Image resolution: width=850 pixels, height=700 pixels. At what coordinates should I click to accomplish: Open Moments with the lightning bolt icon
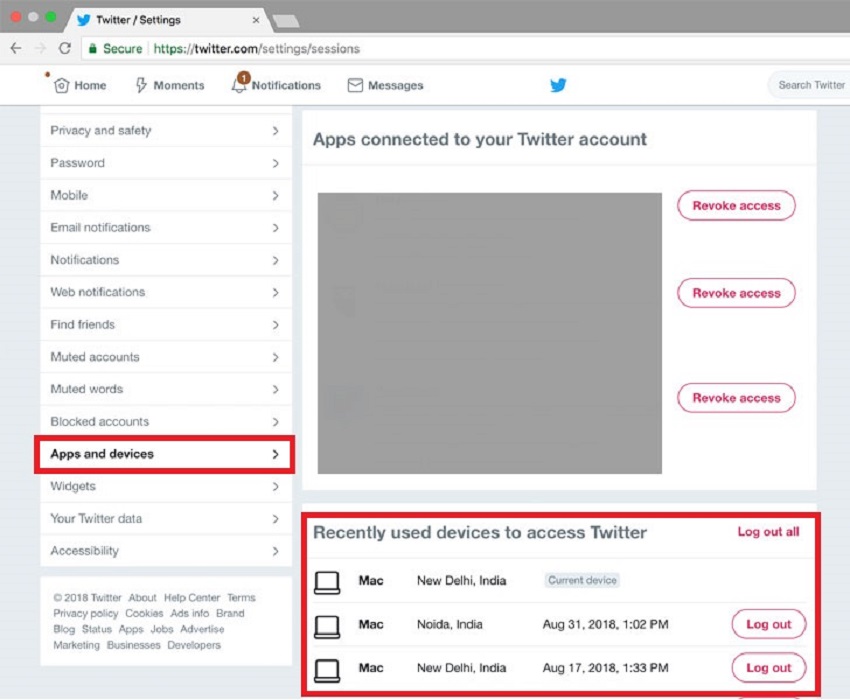tap(141, 85)
